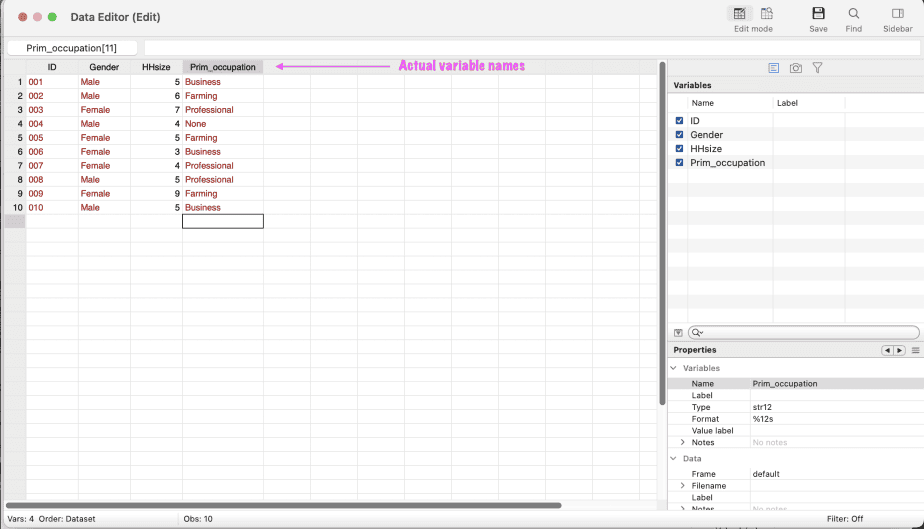Switch to Edit mode icon

point(739,14)
